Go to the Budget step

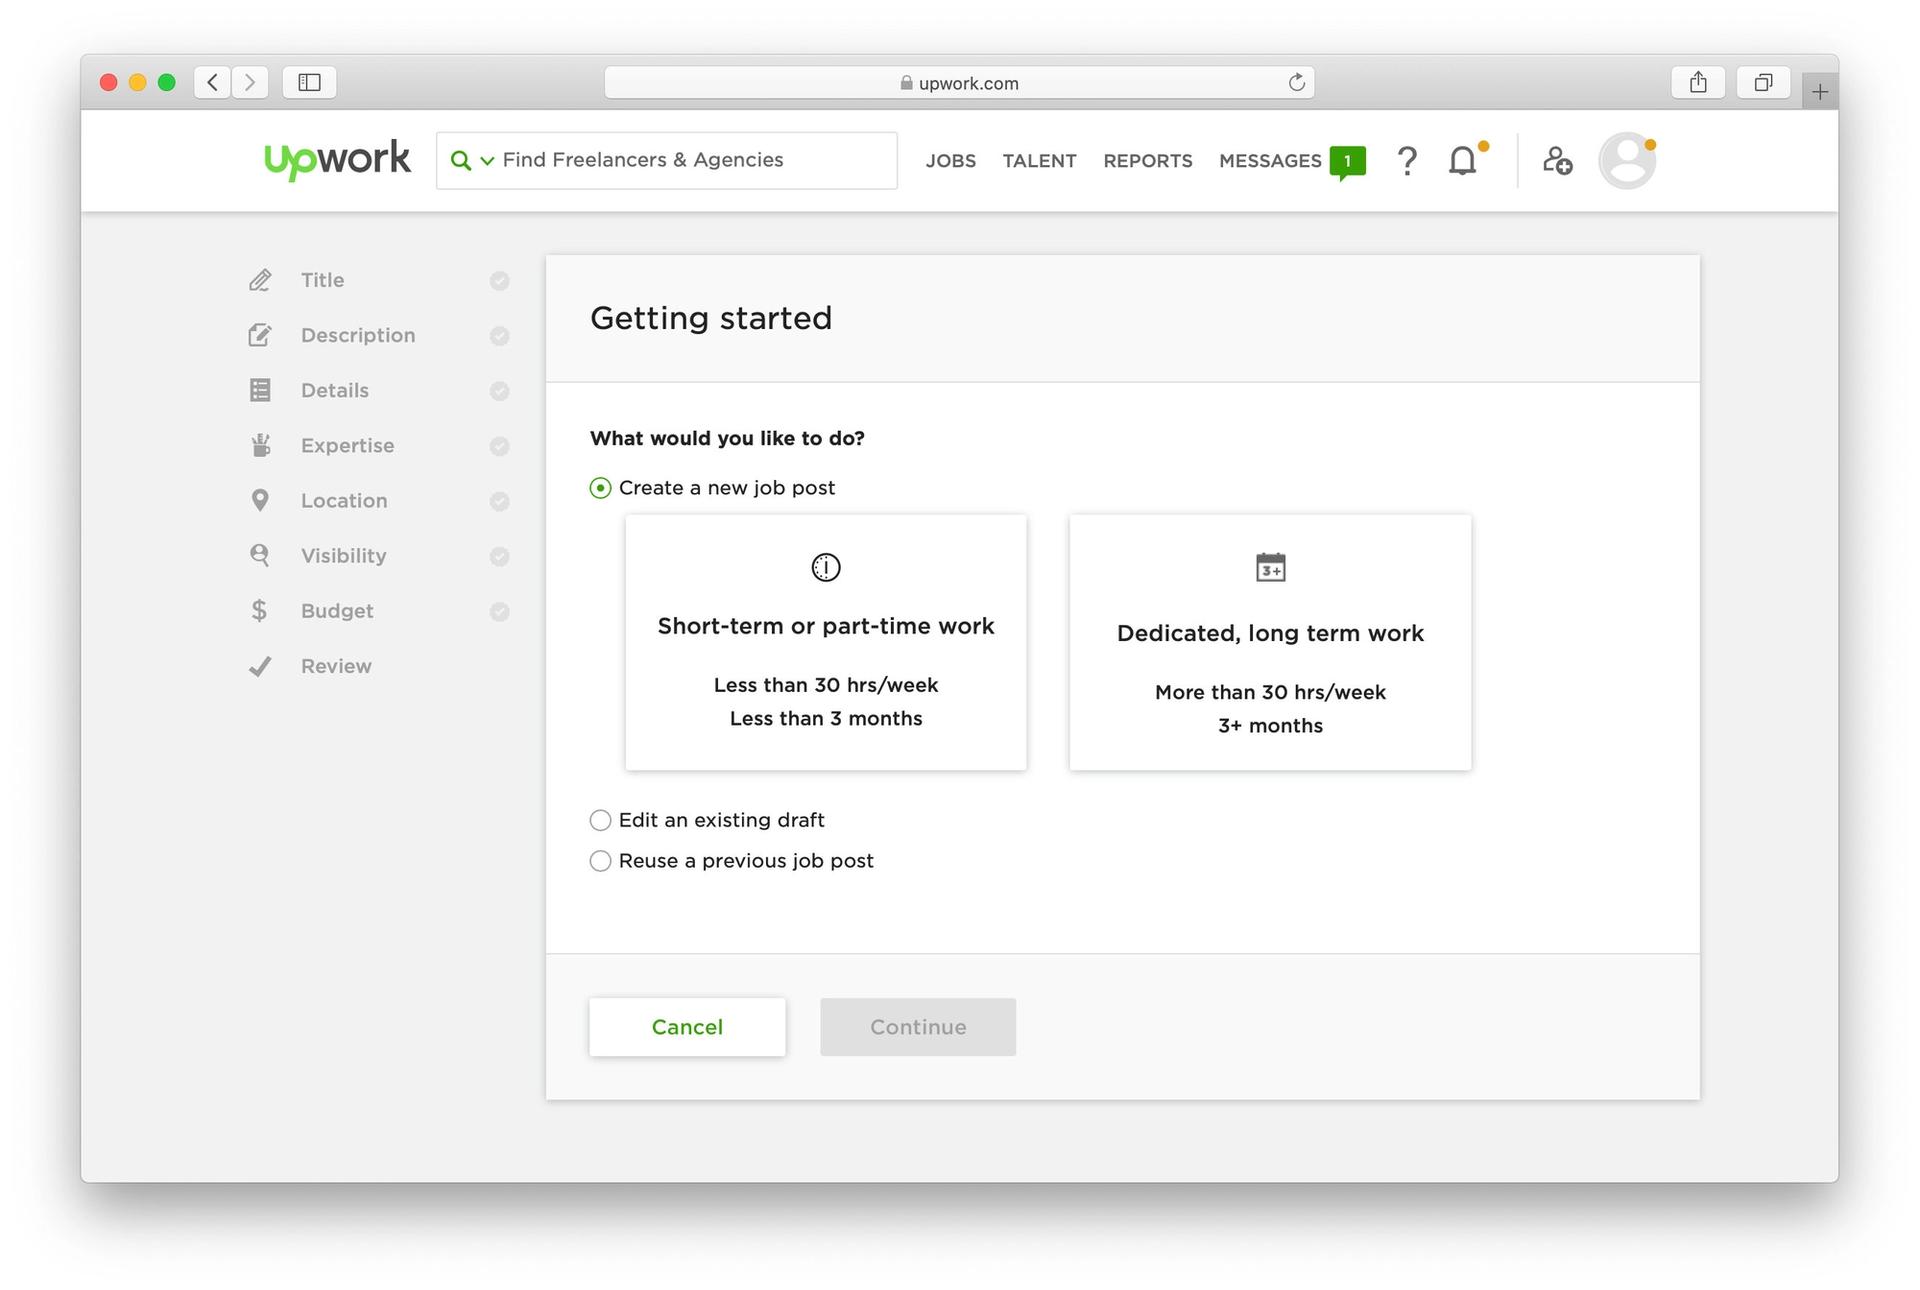337,611
